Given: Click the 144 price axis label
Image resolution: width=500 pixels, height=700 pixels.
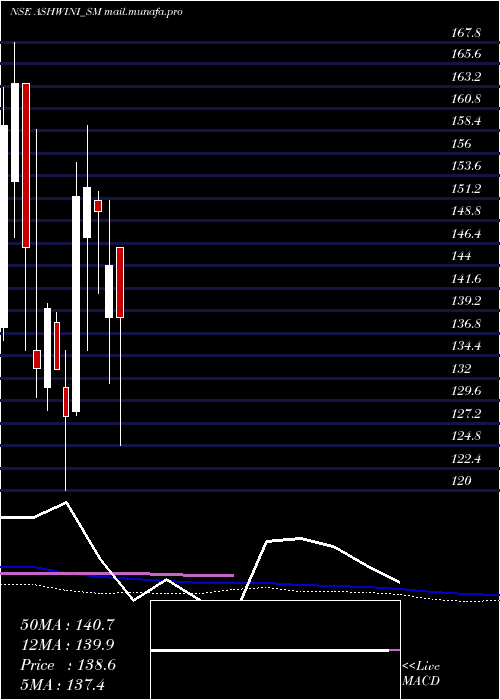Looking at the screenshot, I should 461,256.
